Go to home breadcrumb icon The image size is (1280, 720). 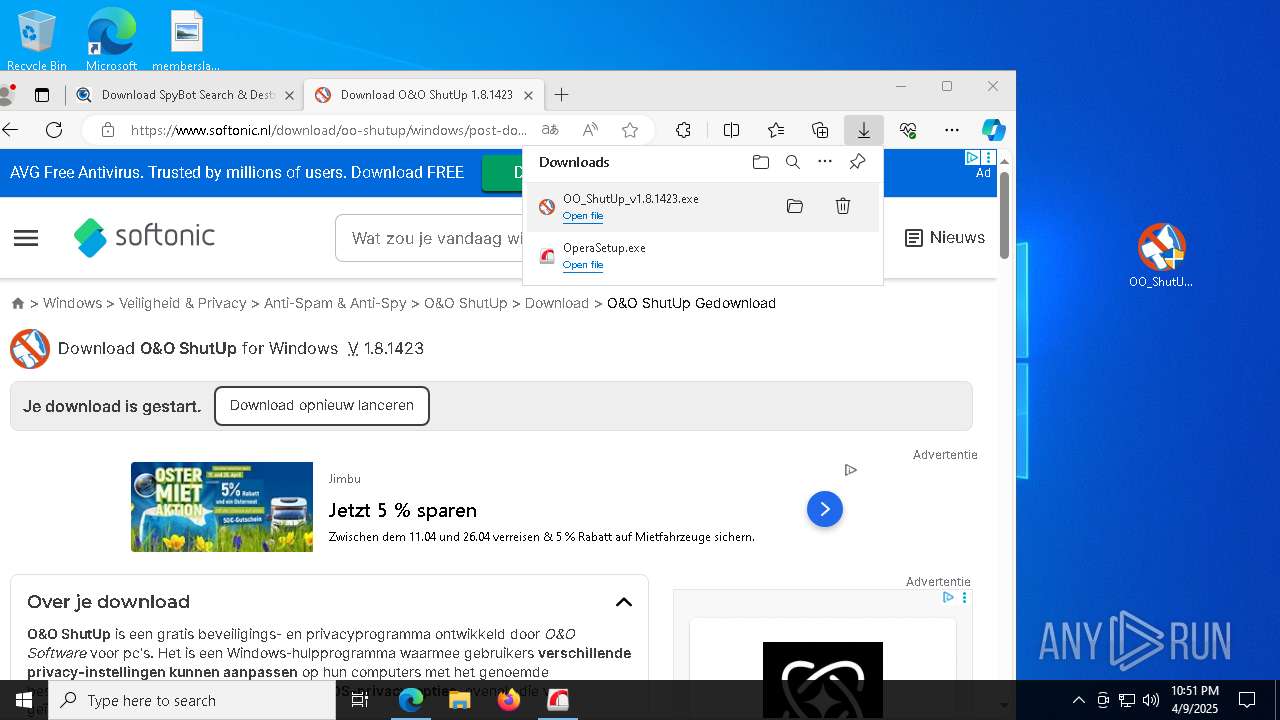click(18, 303)
